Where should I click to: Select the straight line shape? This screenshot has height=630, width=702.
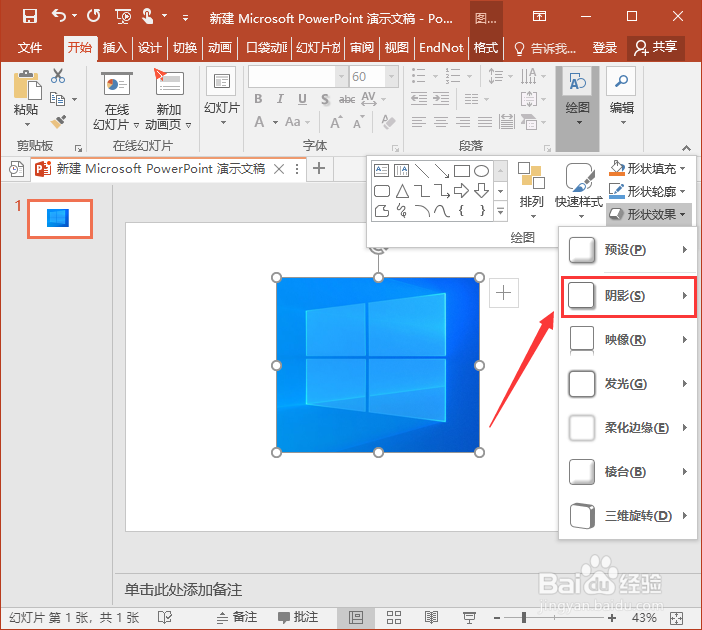422,171
